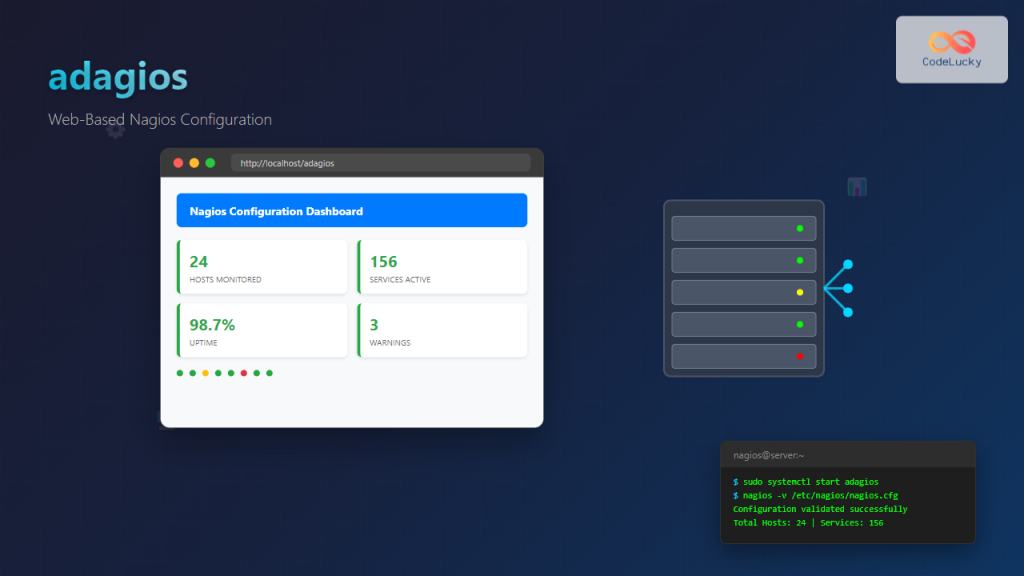The width and height of the screenshot is (1024, 576).
Task: Click the yellow LED on the middle server bay
Action: tap(799, 292)
